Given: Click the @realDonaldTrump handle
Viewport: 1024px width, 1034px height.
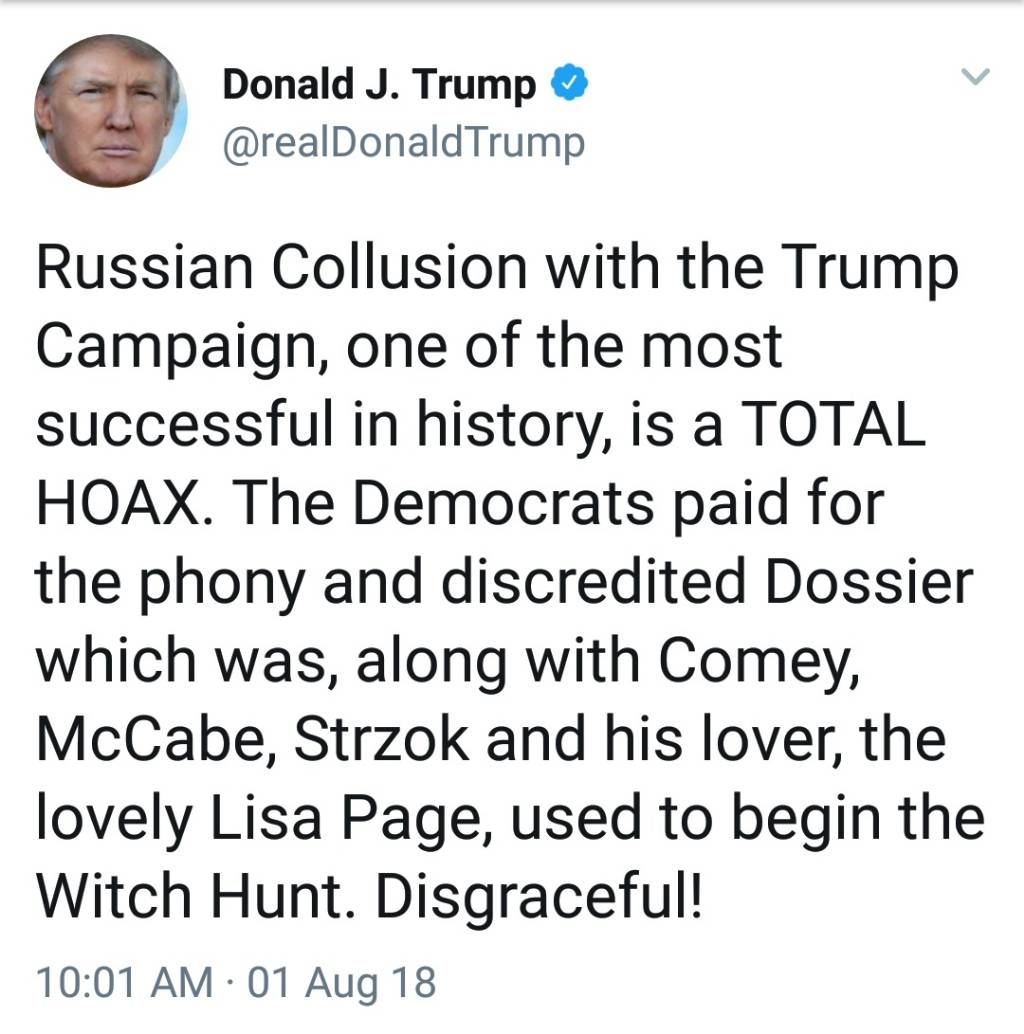Looking at the screenshot, I should coord(404,143).
